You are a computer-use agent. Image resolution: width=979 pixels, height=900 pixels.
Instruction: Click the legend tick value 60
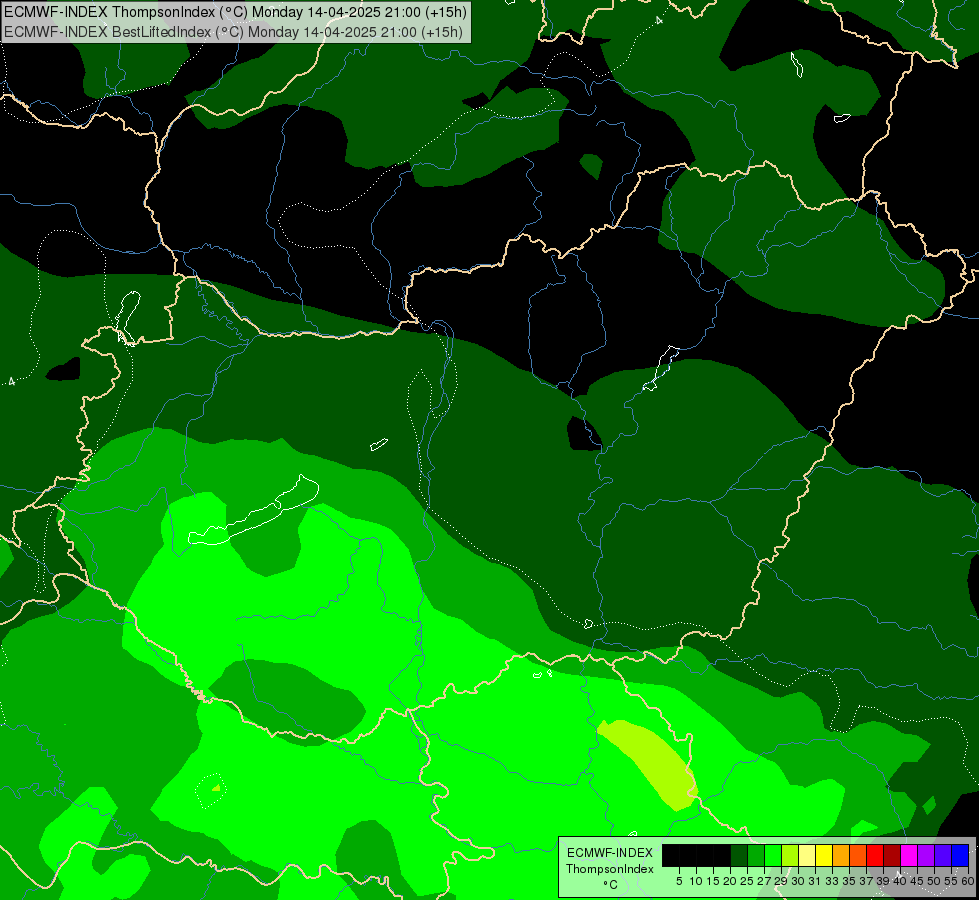point(967,881)
